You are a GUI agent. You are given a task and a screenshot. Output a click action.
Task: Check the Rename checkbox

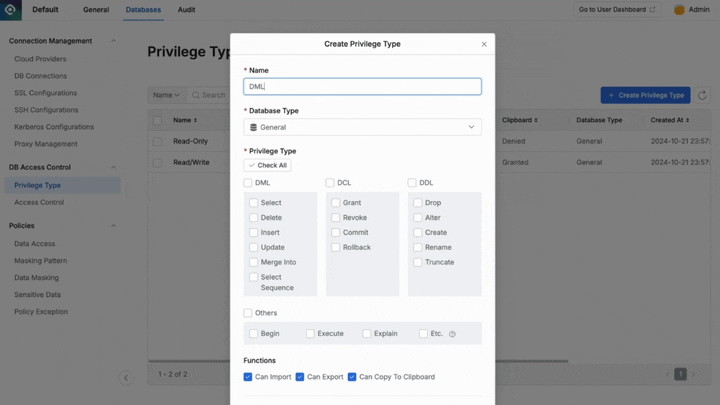tap(417, 247)
